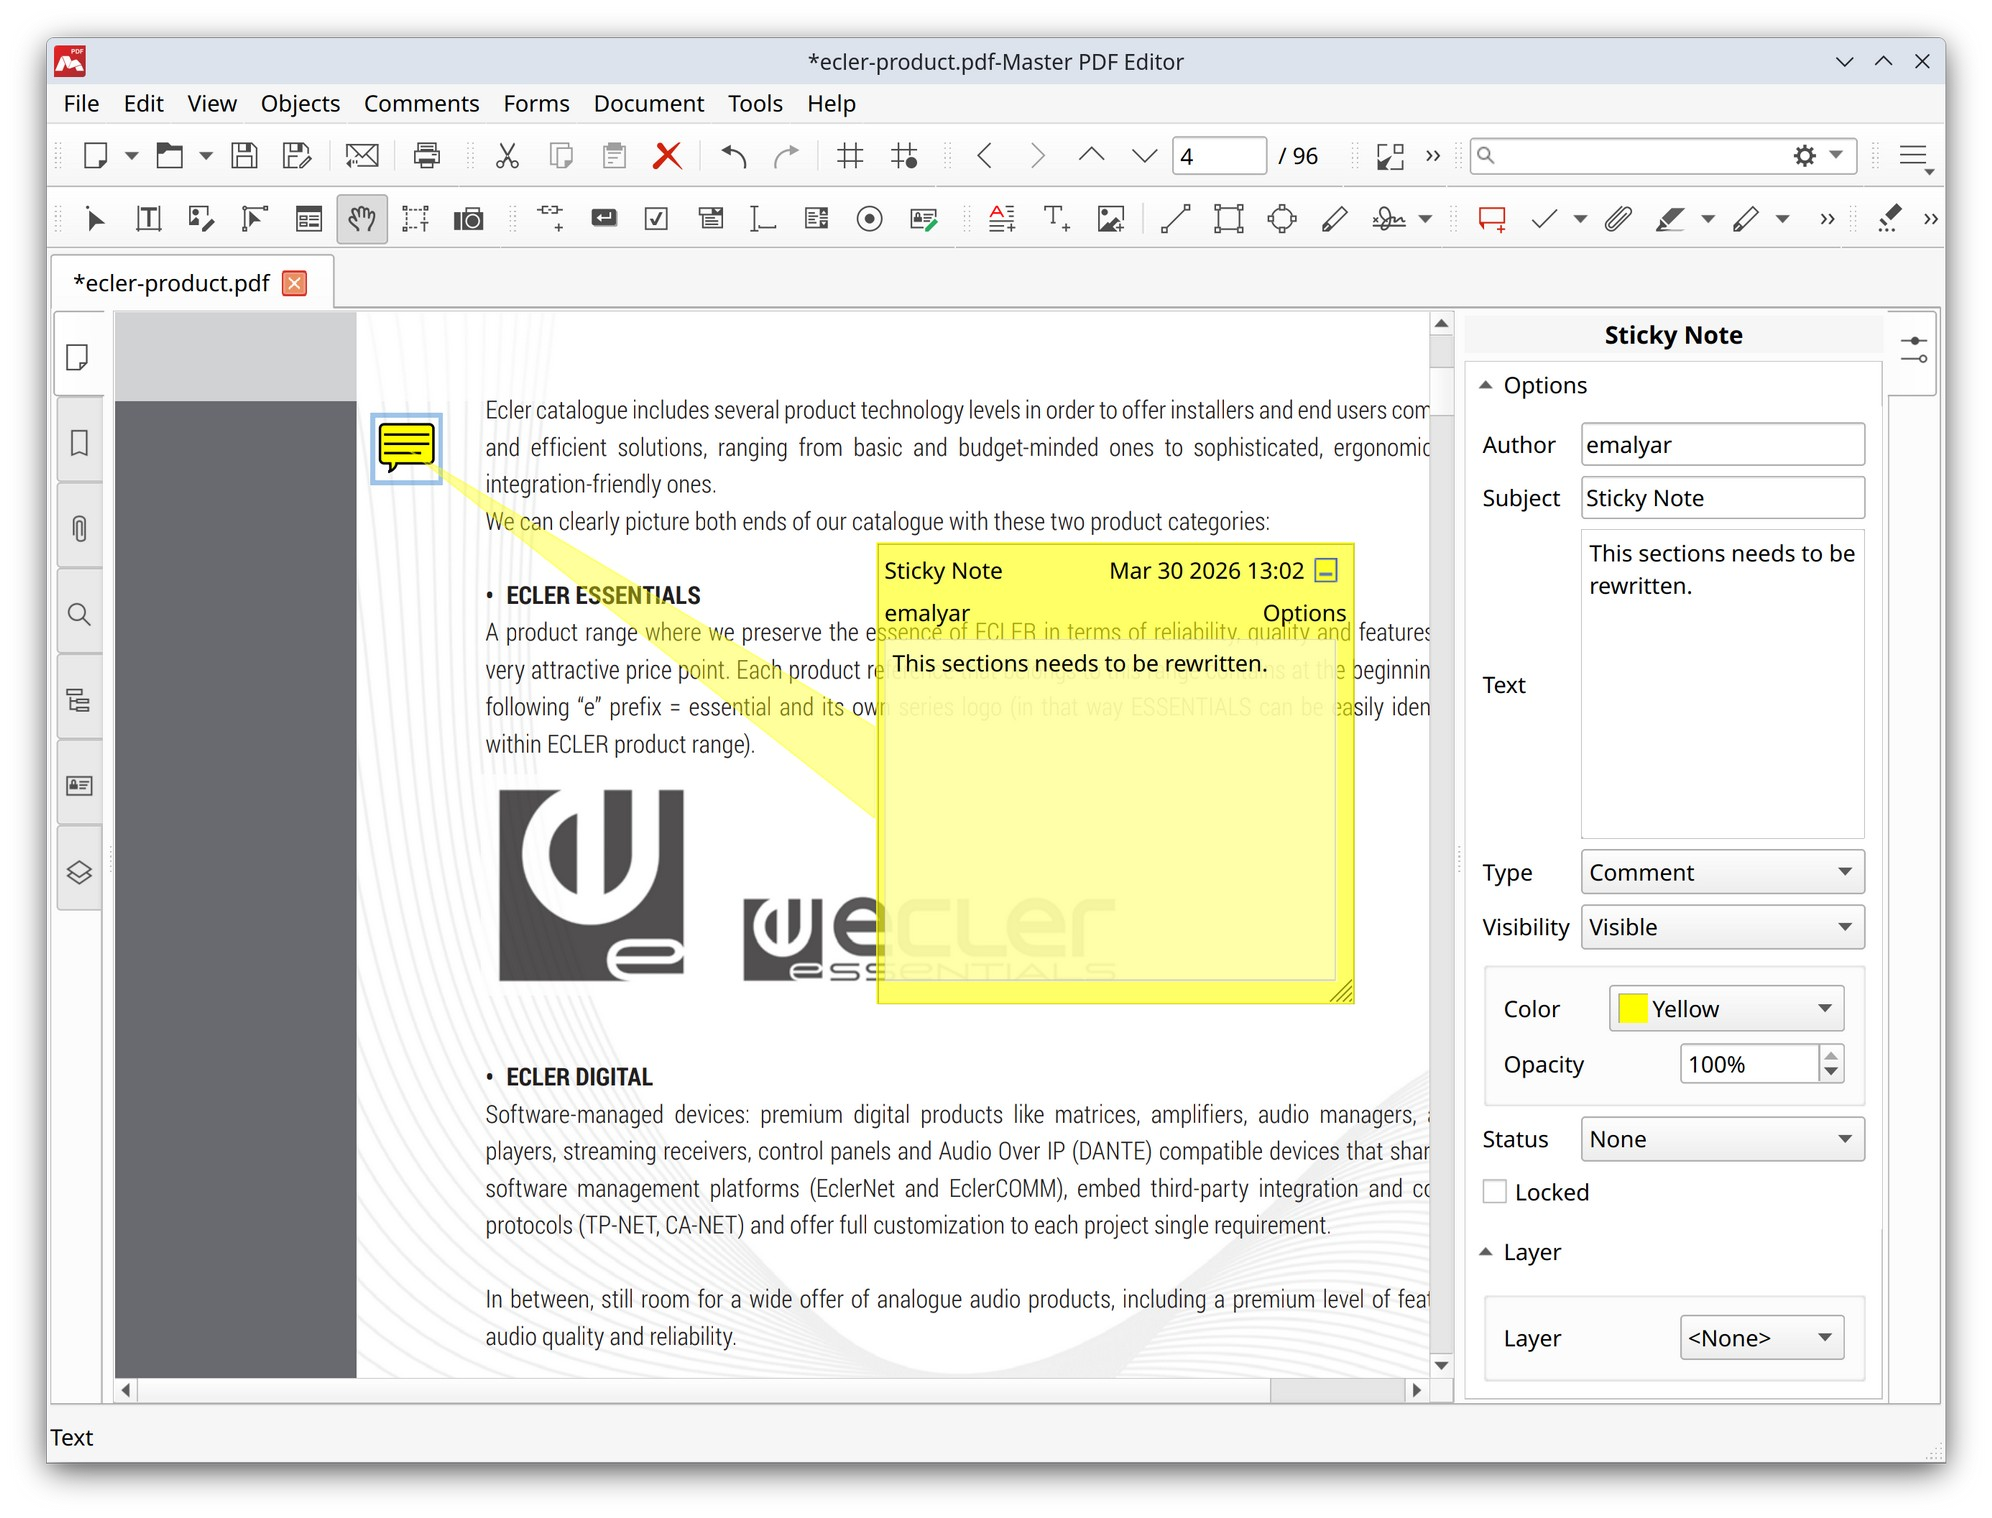This screenshot has width=1992, height=1518.
Task: Click the Undo arrow icon
Action: (734, 155)
